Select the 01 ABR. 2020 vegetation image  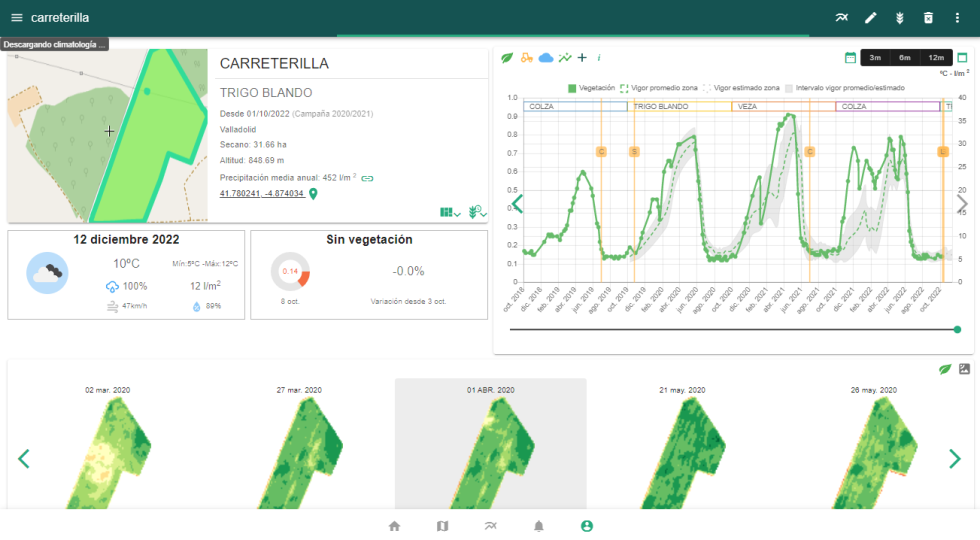(491, 445)
